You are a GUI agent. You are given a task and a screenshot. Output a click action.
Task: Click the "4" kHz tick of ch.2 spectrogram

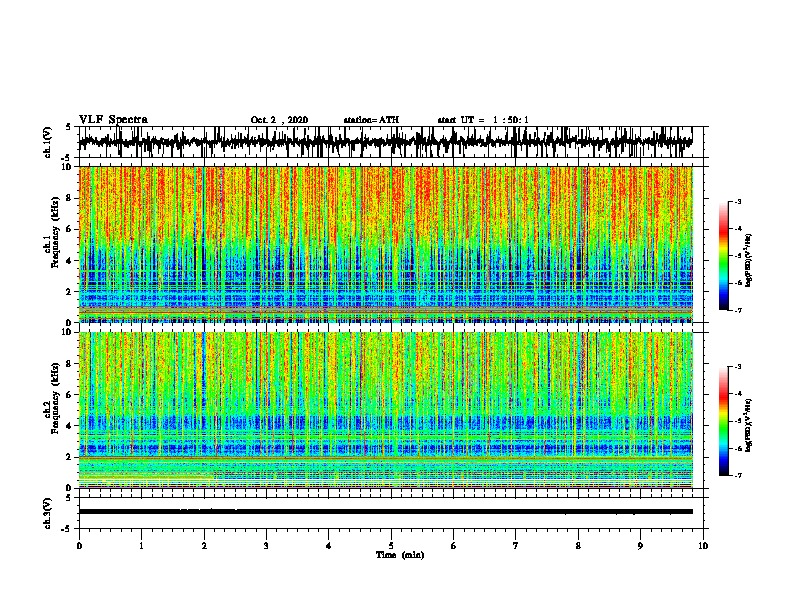pyautogui.click(x=70, y=426)
